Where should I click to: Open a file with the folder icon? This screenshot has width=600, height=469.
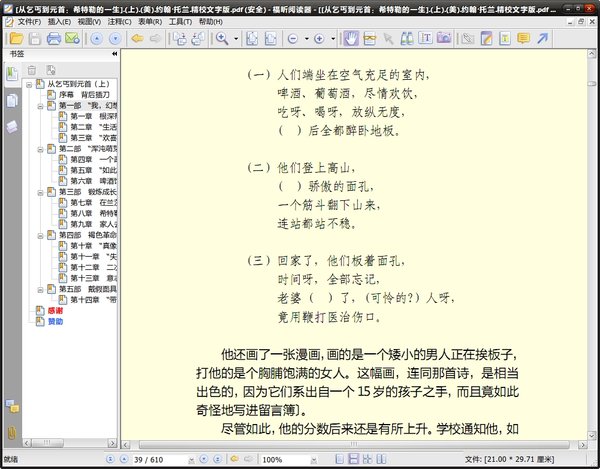click(16, 39)
